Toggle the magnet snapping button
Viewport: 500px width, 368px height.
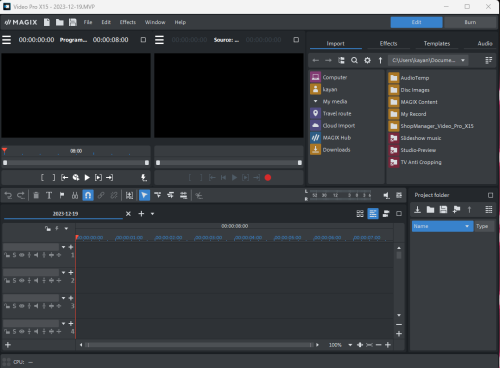coord(88,195)
